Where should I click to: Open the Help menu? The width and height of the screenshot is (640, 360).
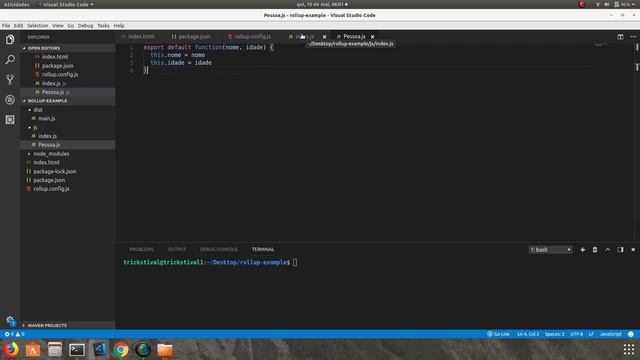tap(119, 26)
